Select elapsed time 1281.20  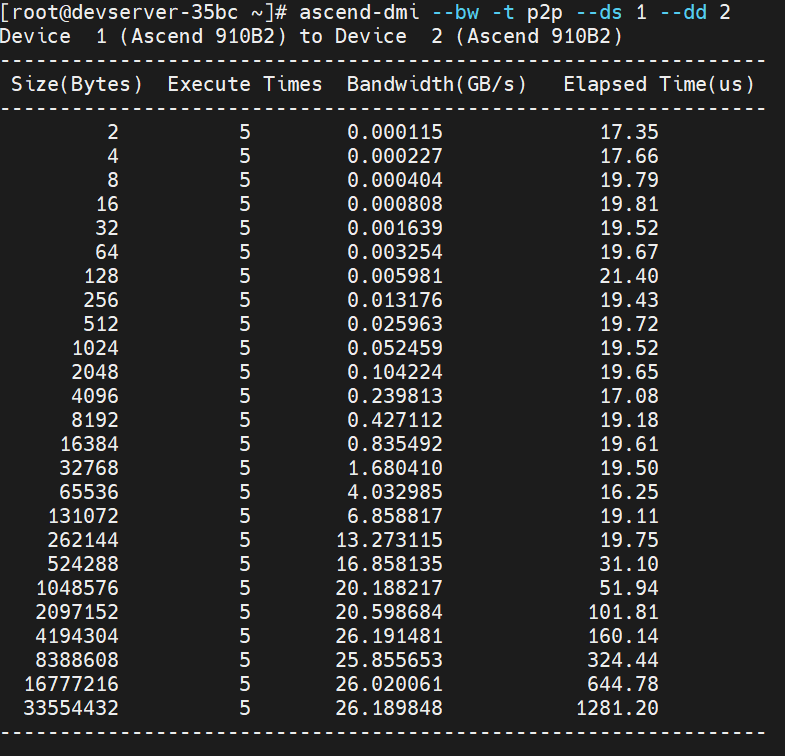[x=617, y=708]
